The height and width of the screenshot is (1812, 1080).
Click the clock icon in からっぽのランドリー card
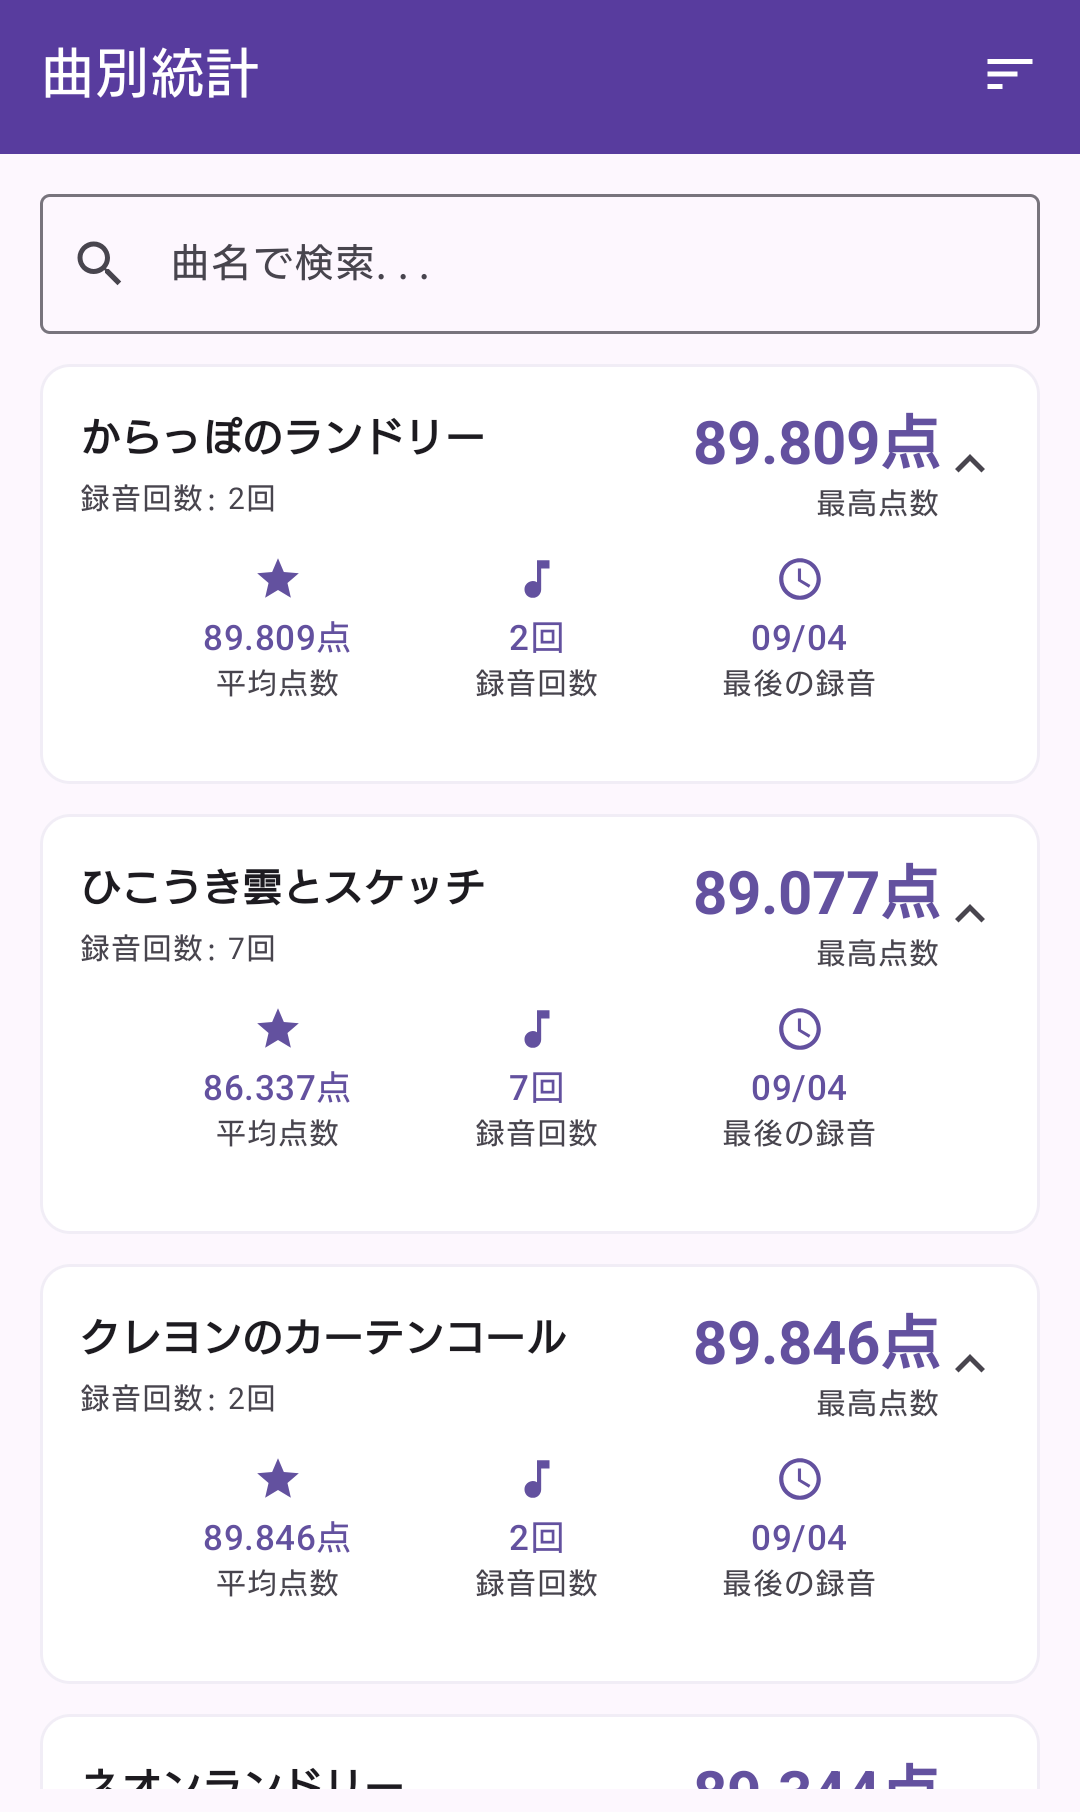coord(800,579)
